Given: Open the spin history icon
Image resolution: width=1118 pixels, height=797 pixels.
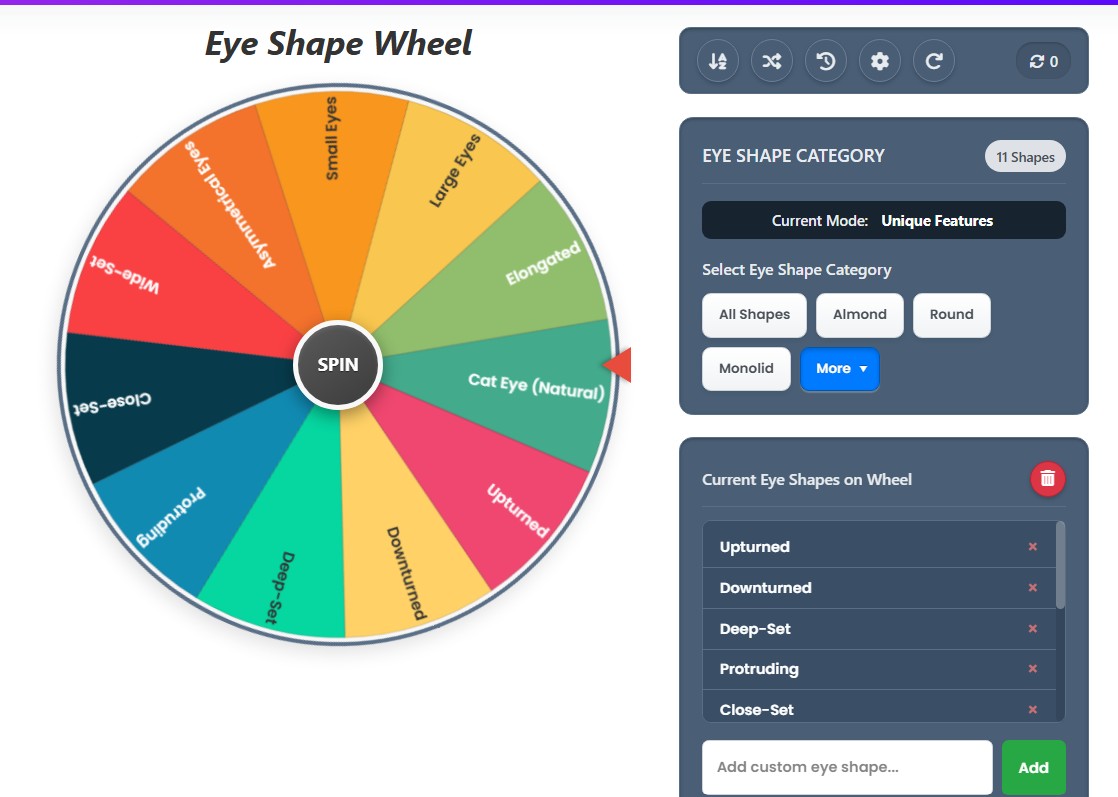Looking at the screenshot, I should tap(826, 61).
